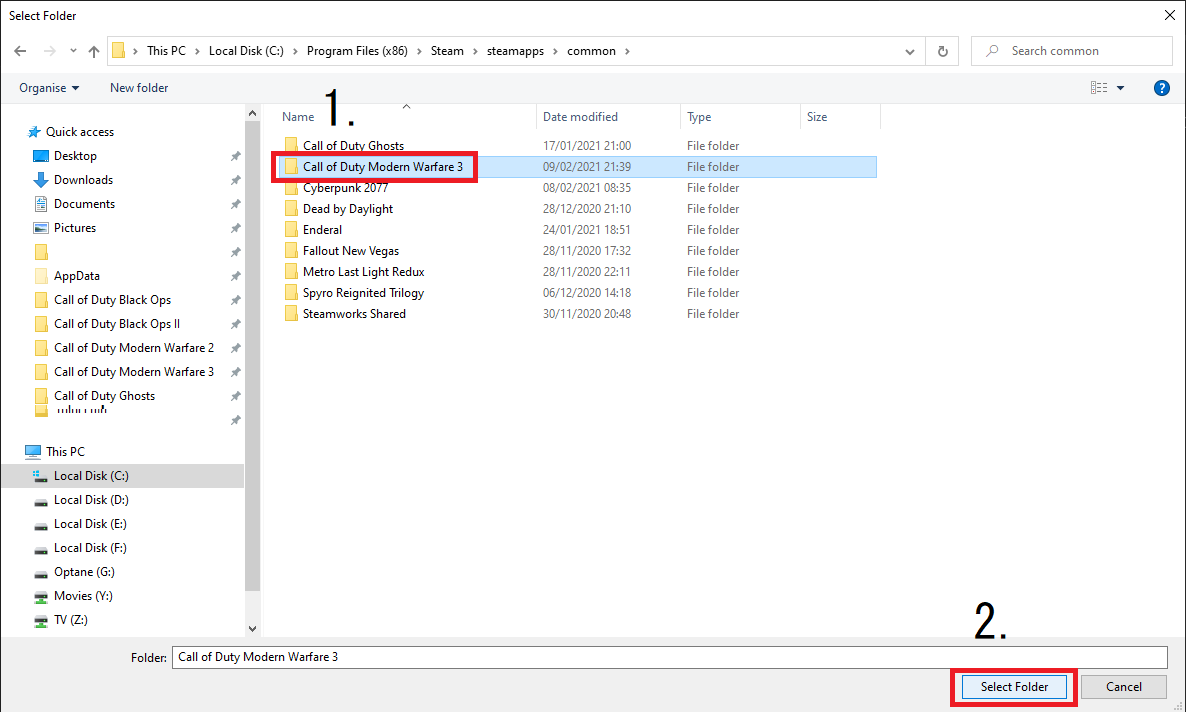Select Steam in the breadcrumb path
The height and width of the screenshot is (712, 1186).
pyautogui.click(x=447, y=51)
